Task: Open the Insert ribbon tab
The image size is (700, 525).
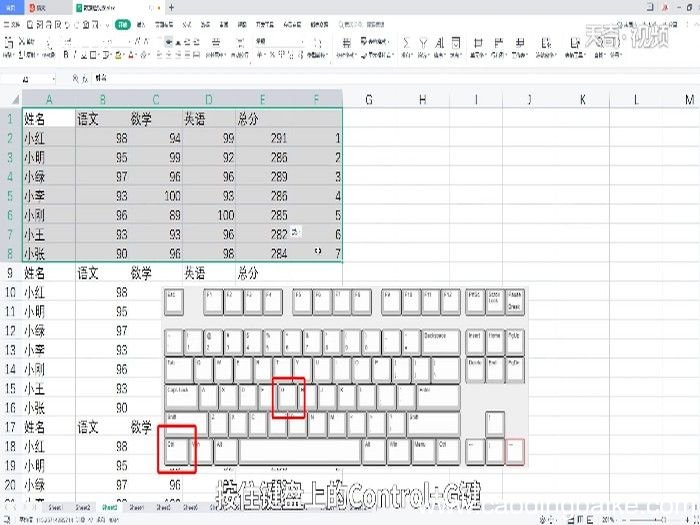Action: pos(141,25)
